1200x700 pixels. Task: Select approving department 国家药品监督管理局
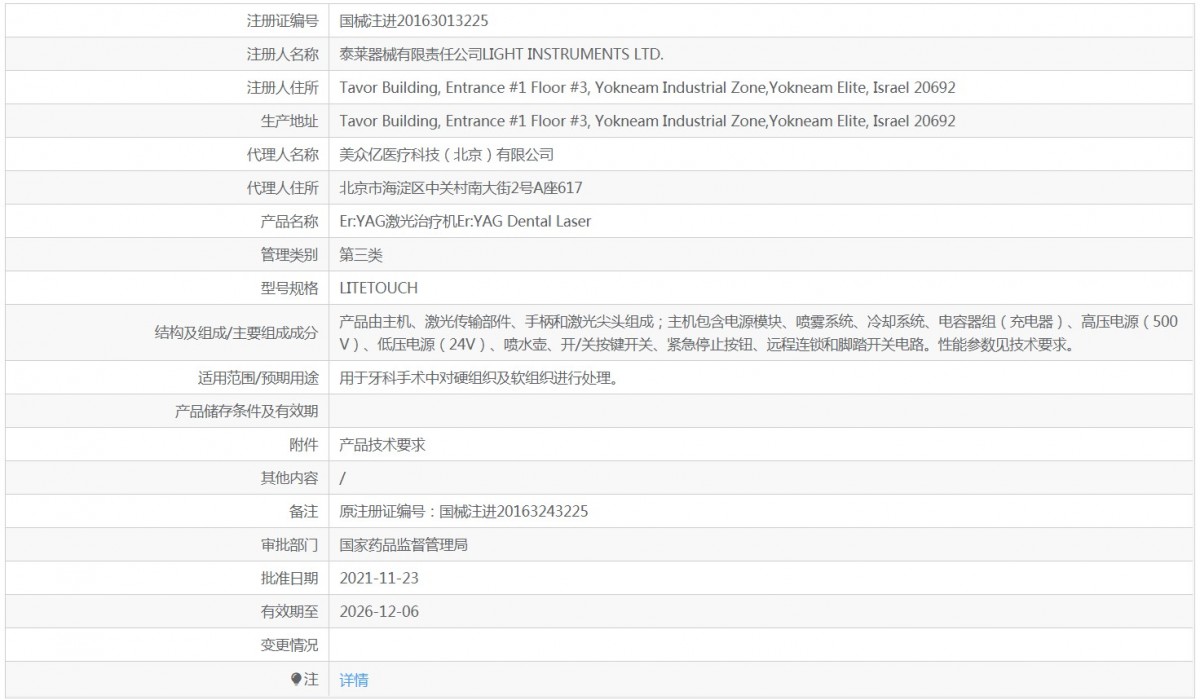(x=404, y=545)
